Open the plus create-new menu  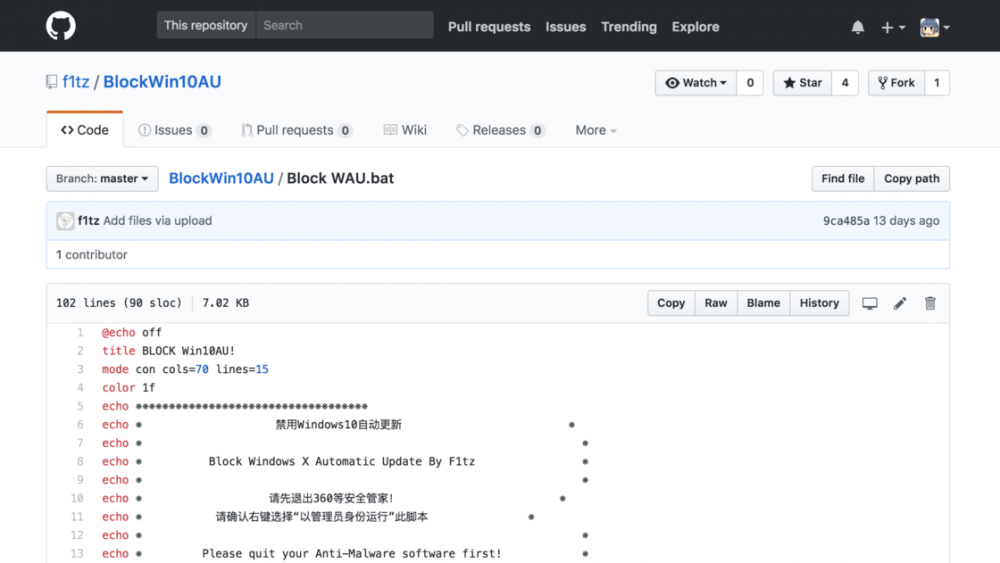[x=893, y=27]
